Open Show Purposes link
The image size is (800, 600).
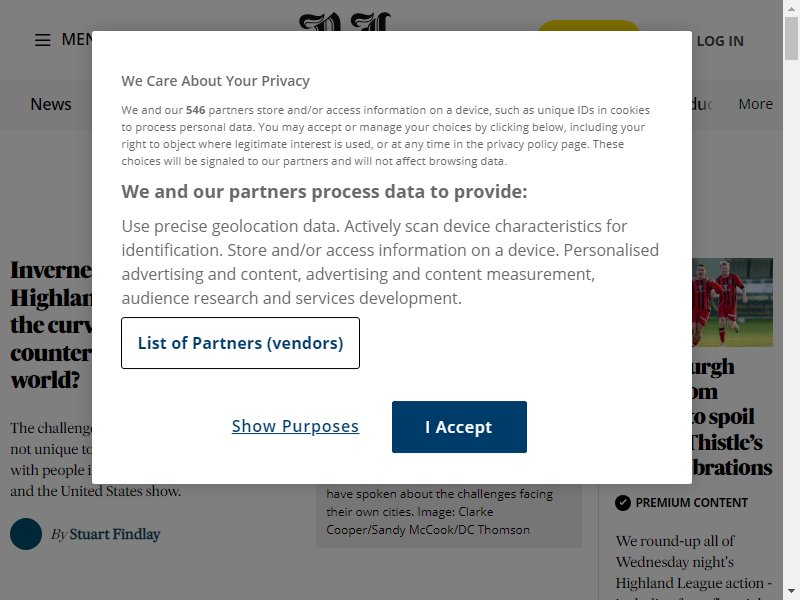(x=295, y=426)
